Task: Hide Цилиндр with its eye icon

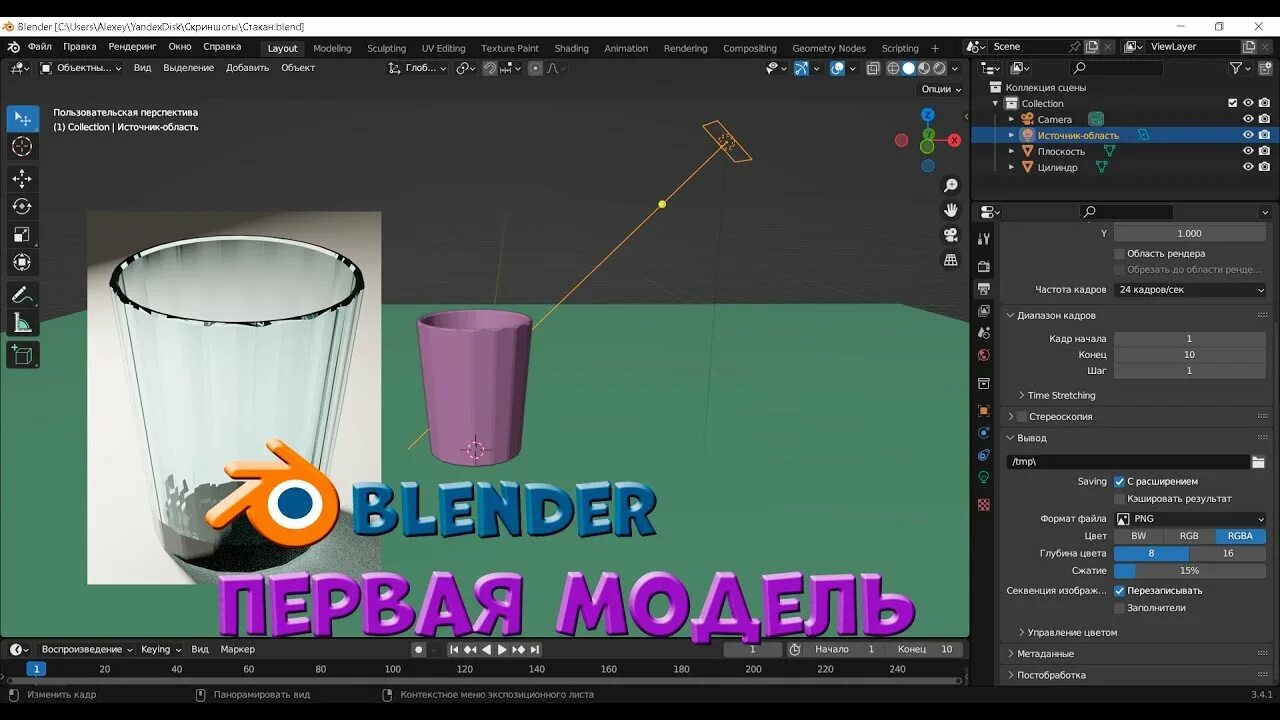Action: [x=1248, y=167]
